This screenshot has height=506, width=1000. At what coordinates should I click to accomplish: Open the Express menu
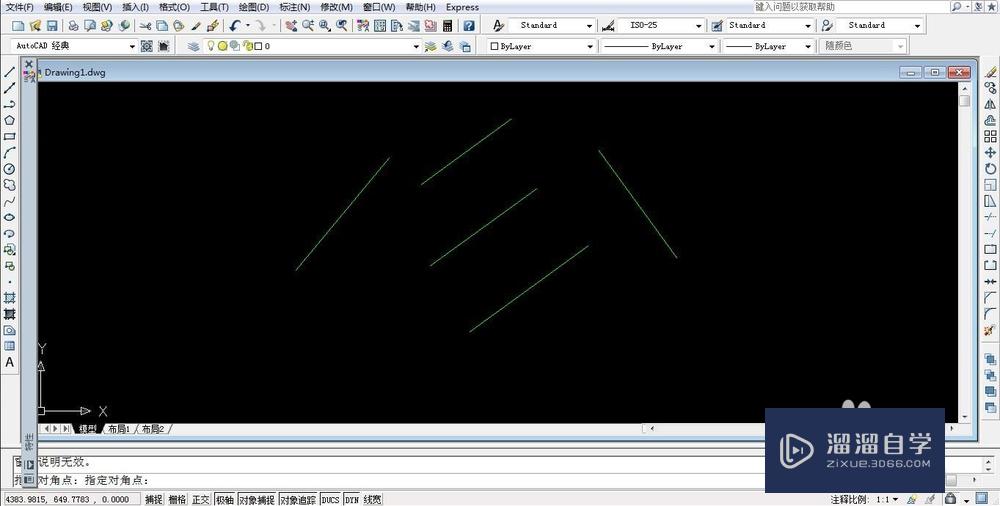click(x=462, y=7)
